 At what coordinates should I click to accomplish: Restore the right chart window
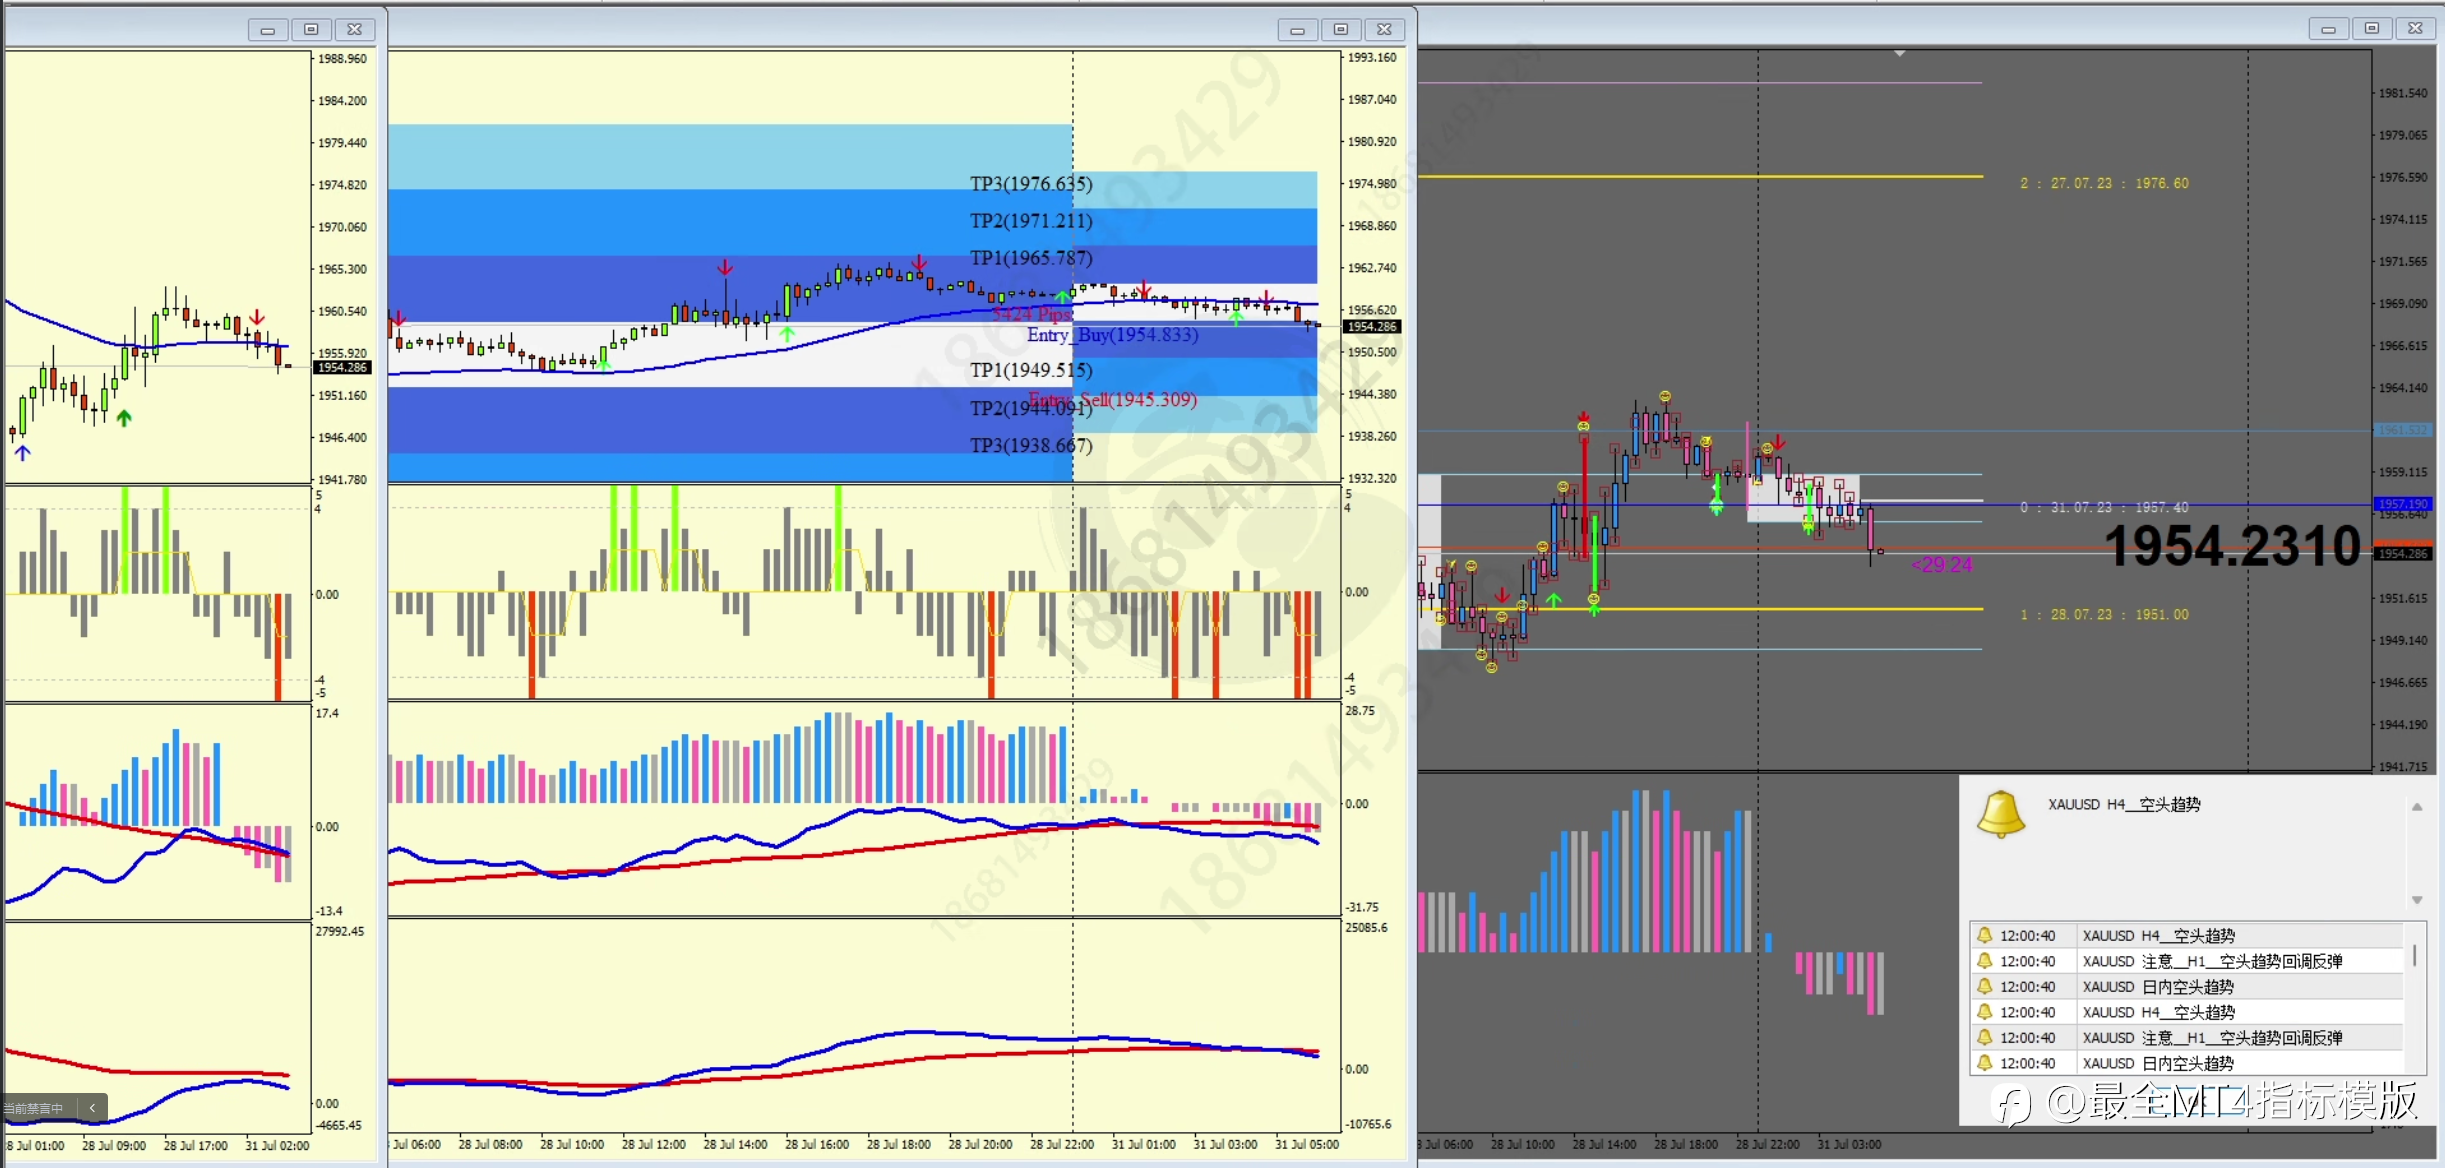coord(2371,29)
